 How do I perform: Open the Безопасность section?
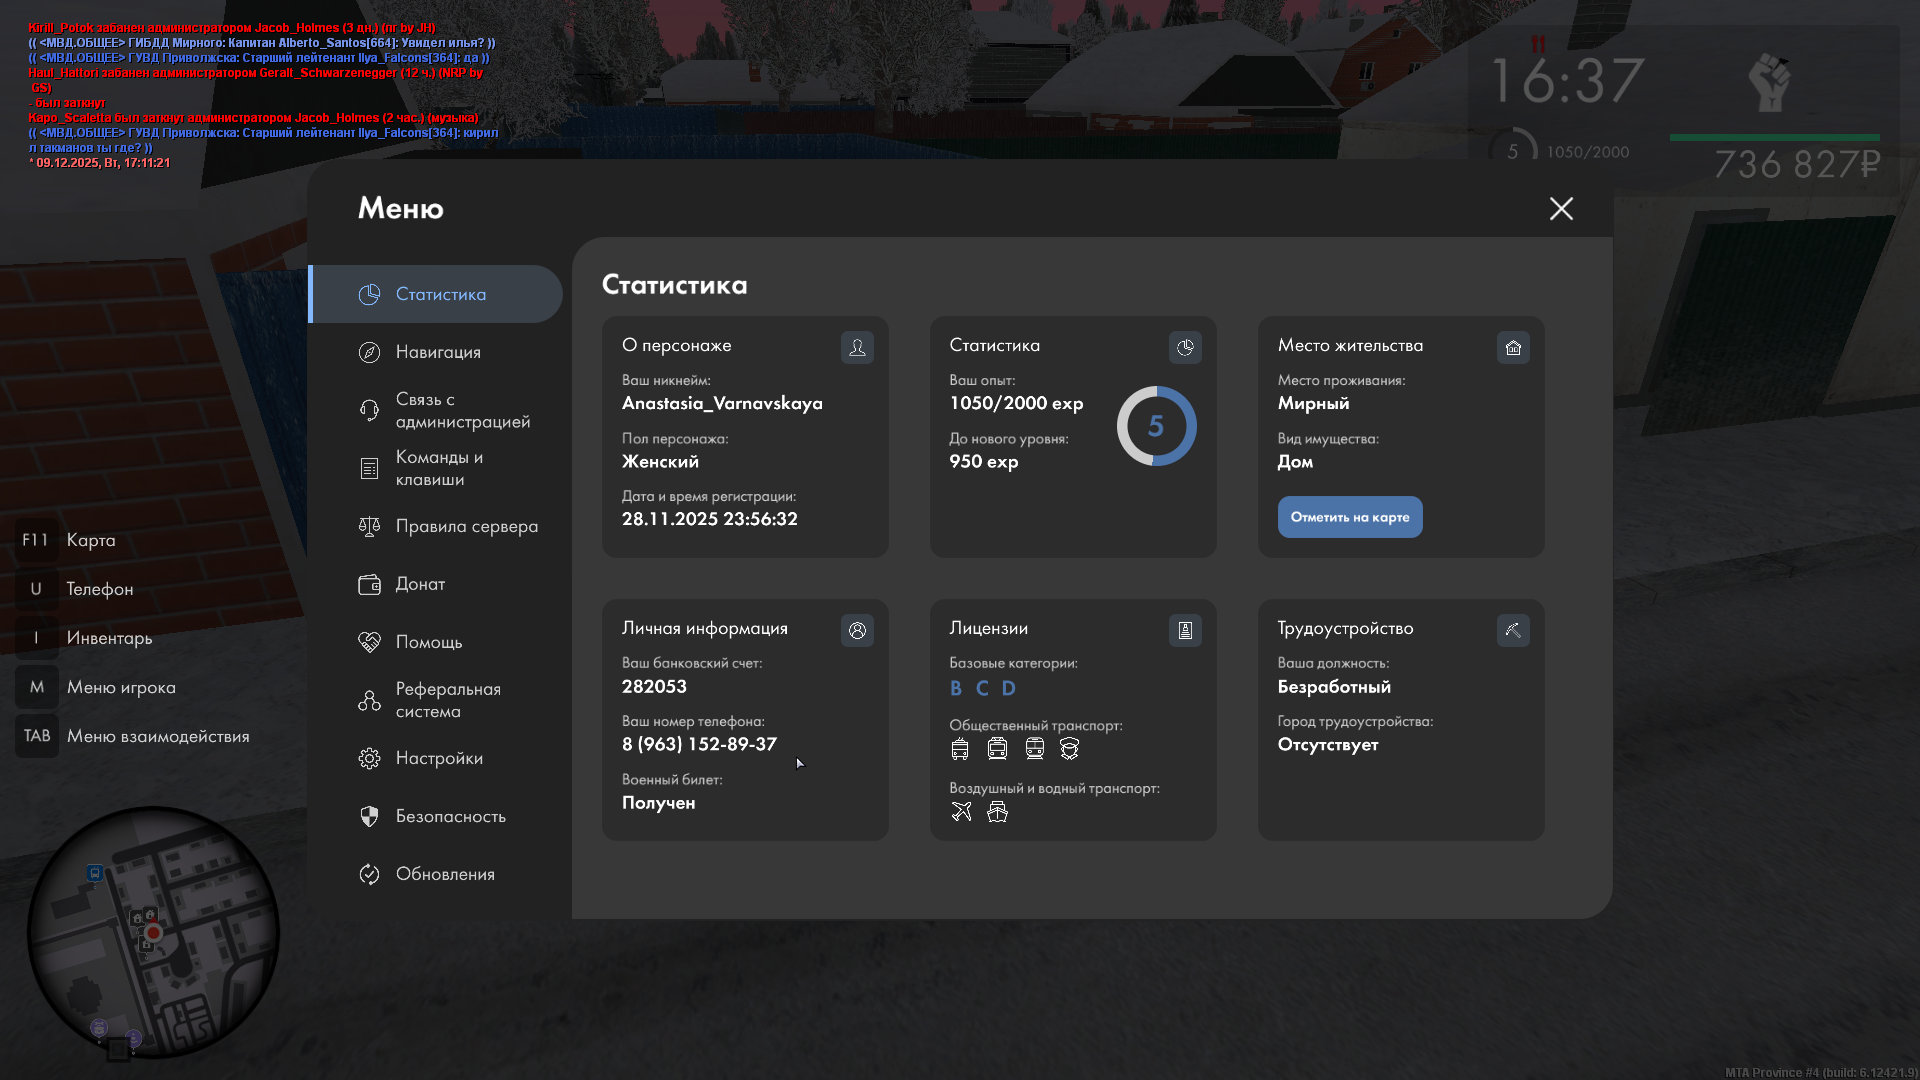pyautogui.click(x=450, y=816)
